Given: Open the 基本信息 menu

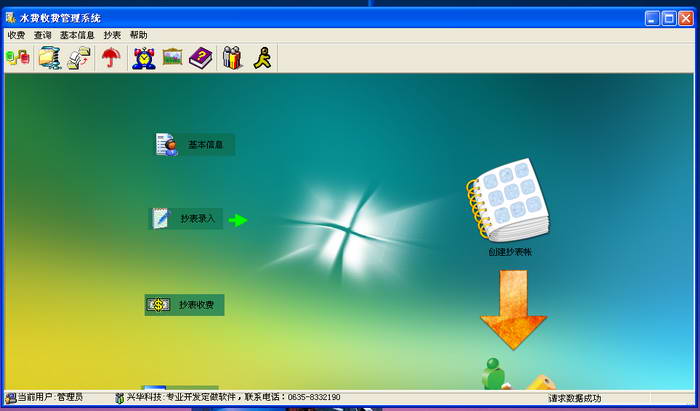Looking at the screenshot, I should click(77, 35).
